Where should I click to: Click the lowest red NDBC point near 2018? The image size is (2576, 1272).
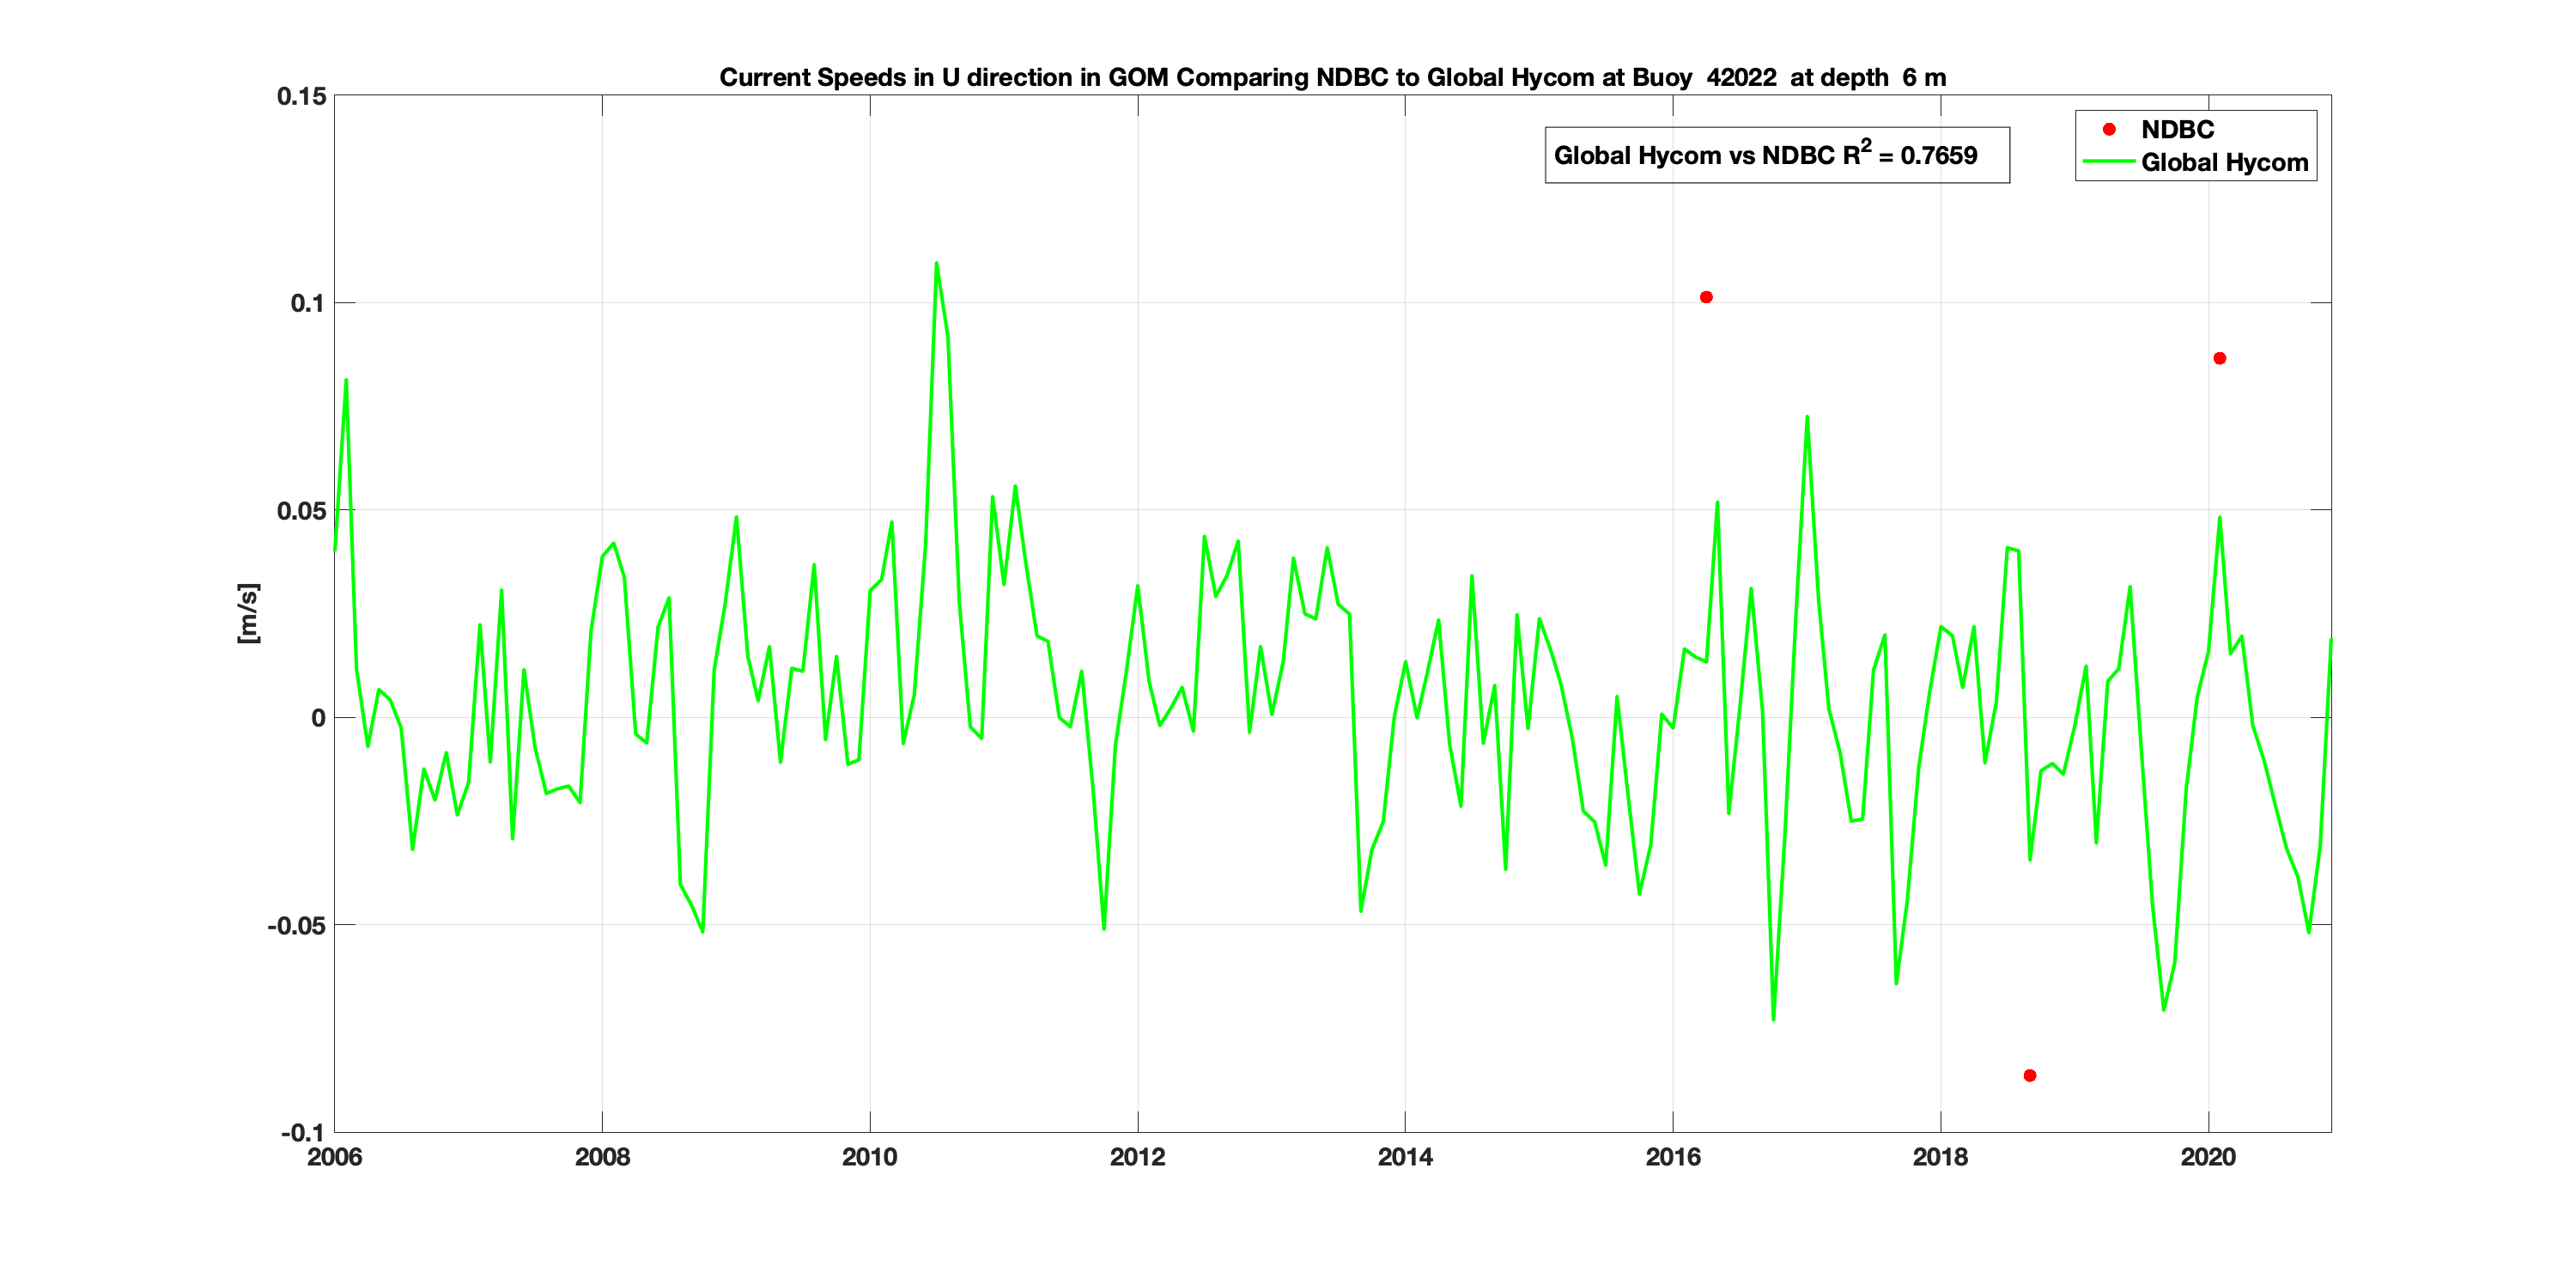click(2029, 1075)
